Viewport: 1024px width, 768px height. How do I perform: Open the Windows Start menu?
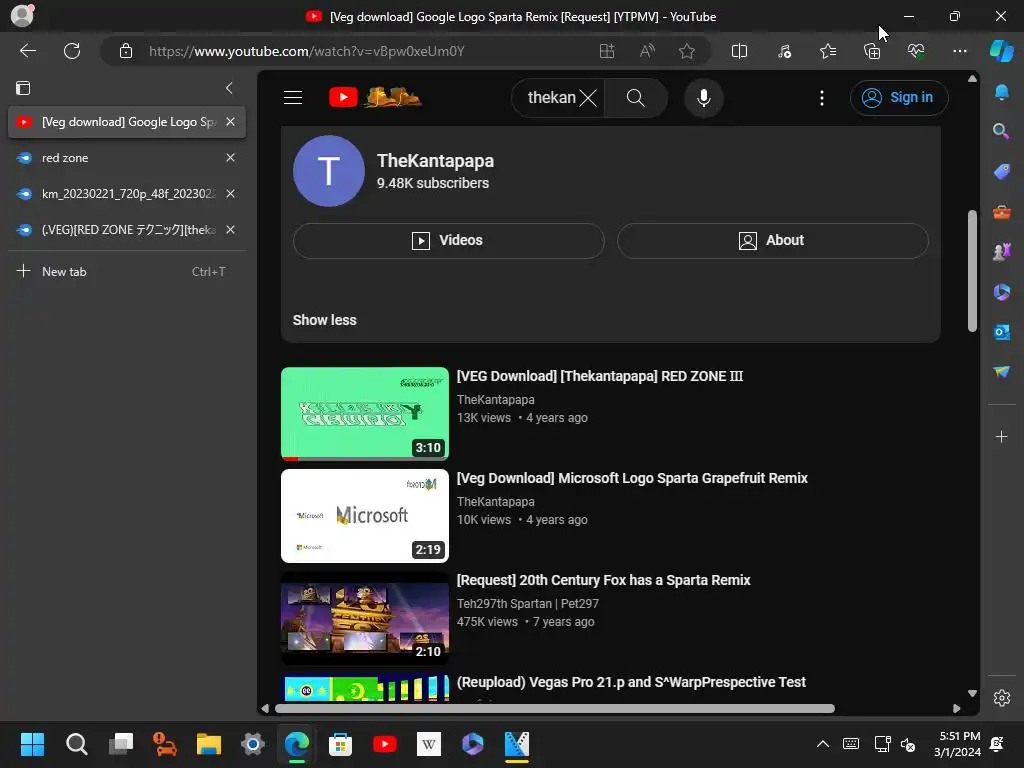pos(32,744)
